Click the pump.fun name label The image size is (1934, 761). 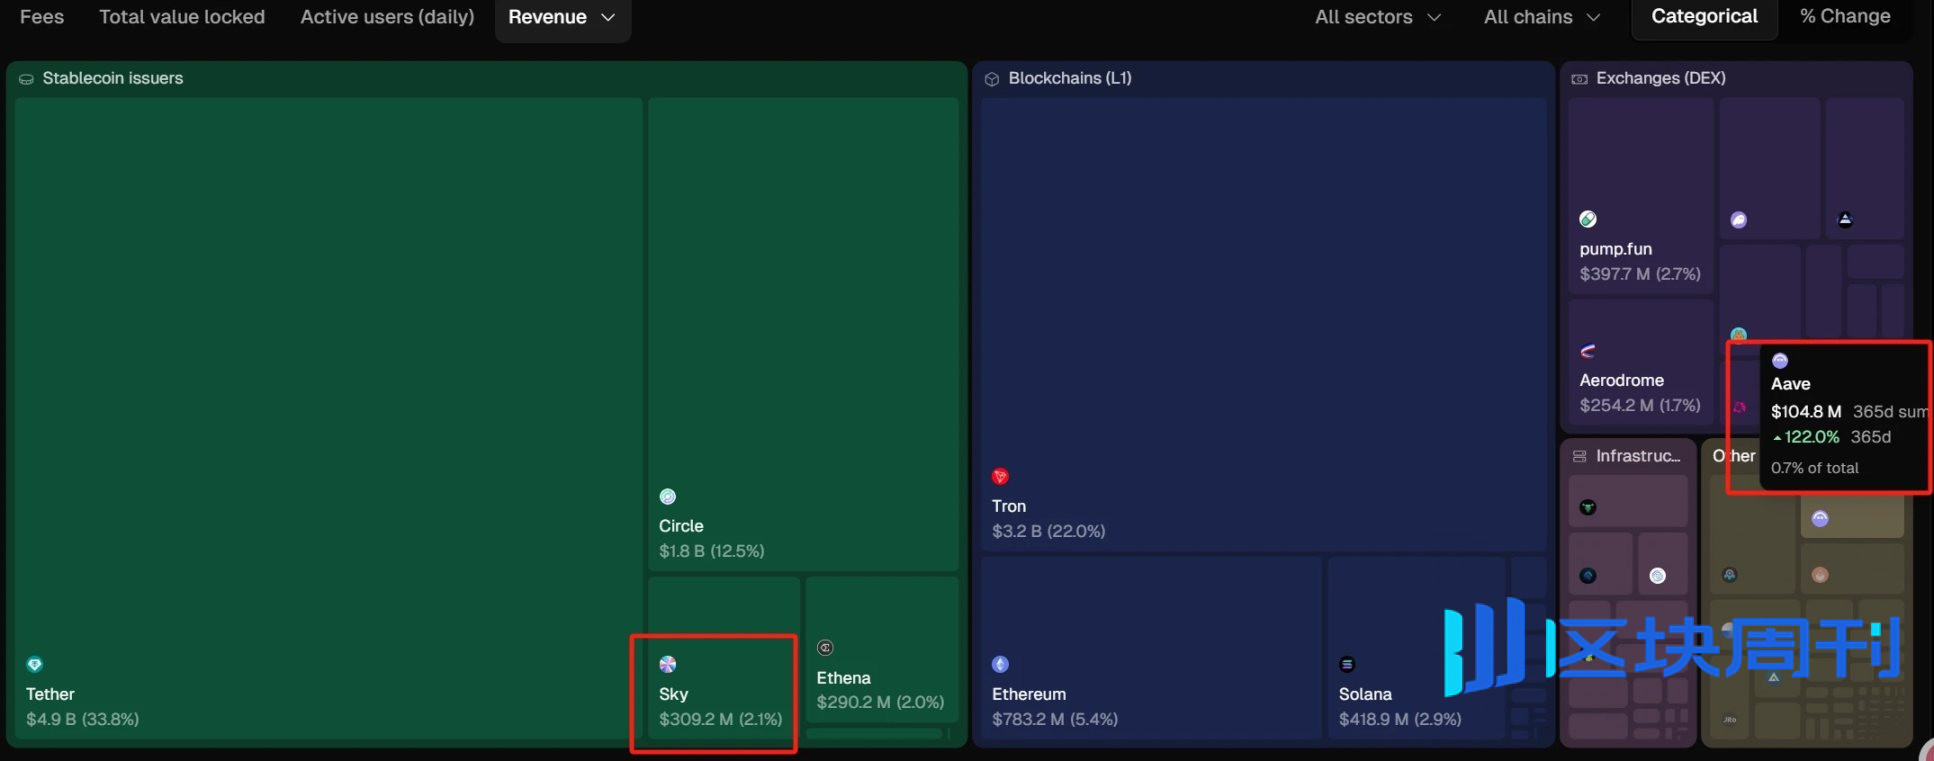coord(1616,249)
